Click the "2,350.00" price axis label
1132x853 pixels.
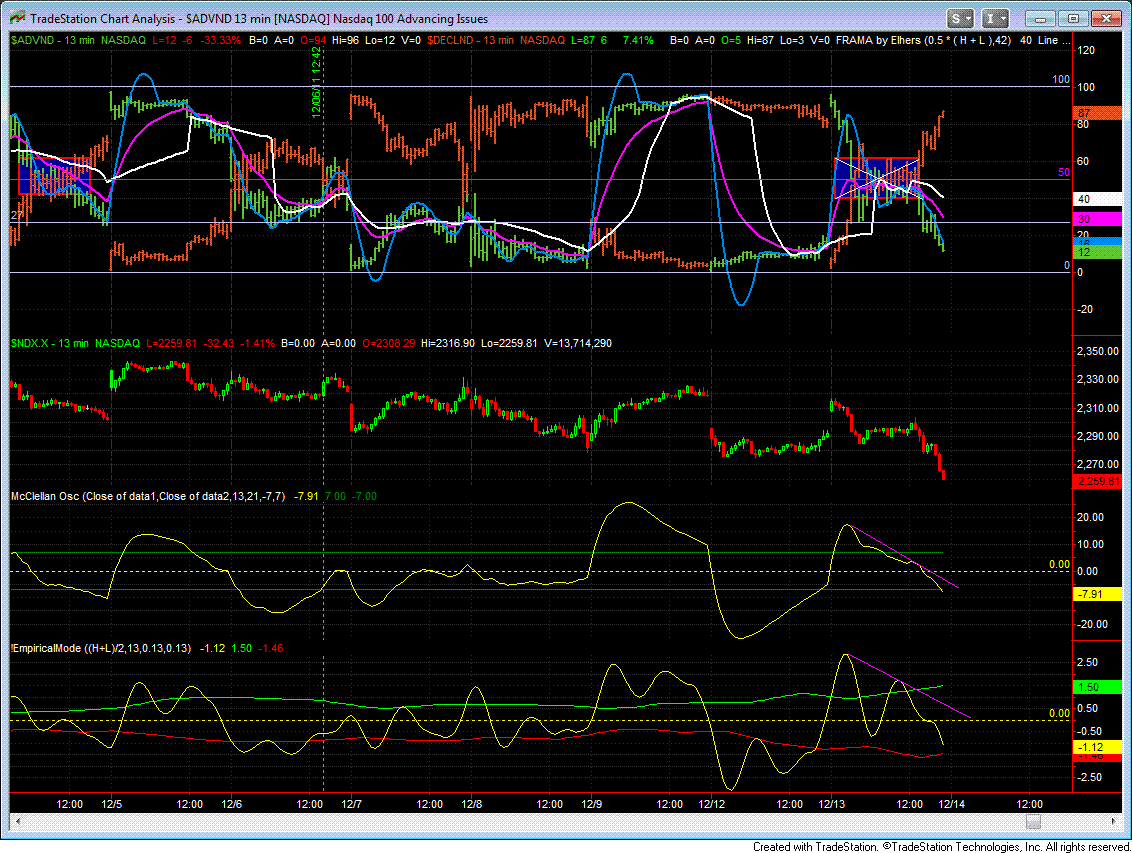pyautogui.click(x=1098, y=351)
